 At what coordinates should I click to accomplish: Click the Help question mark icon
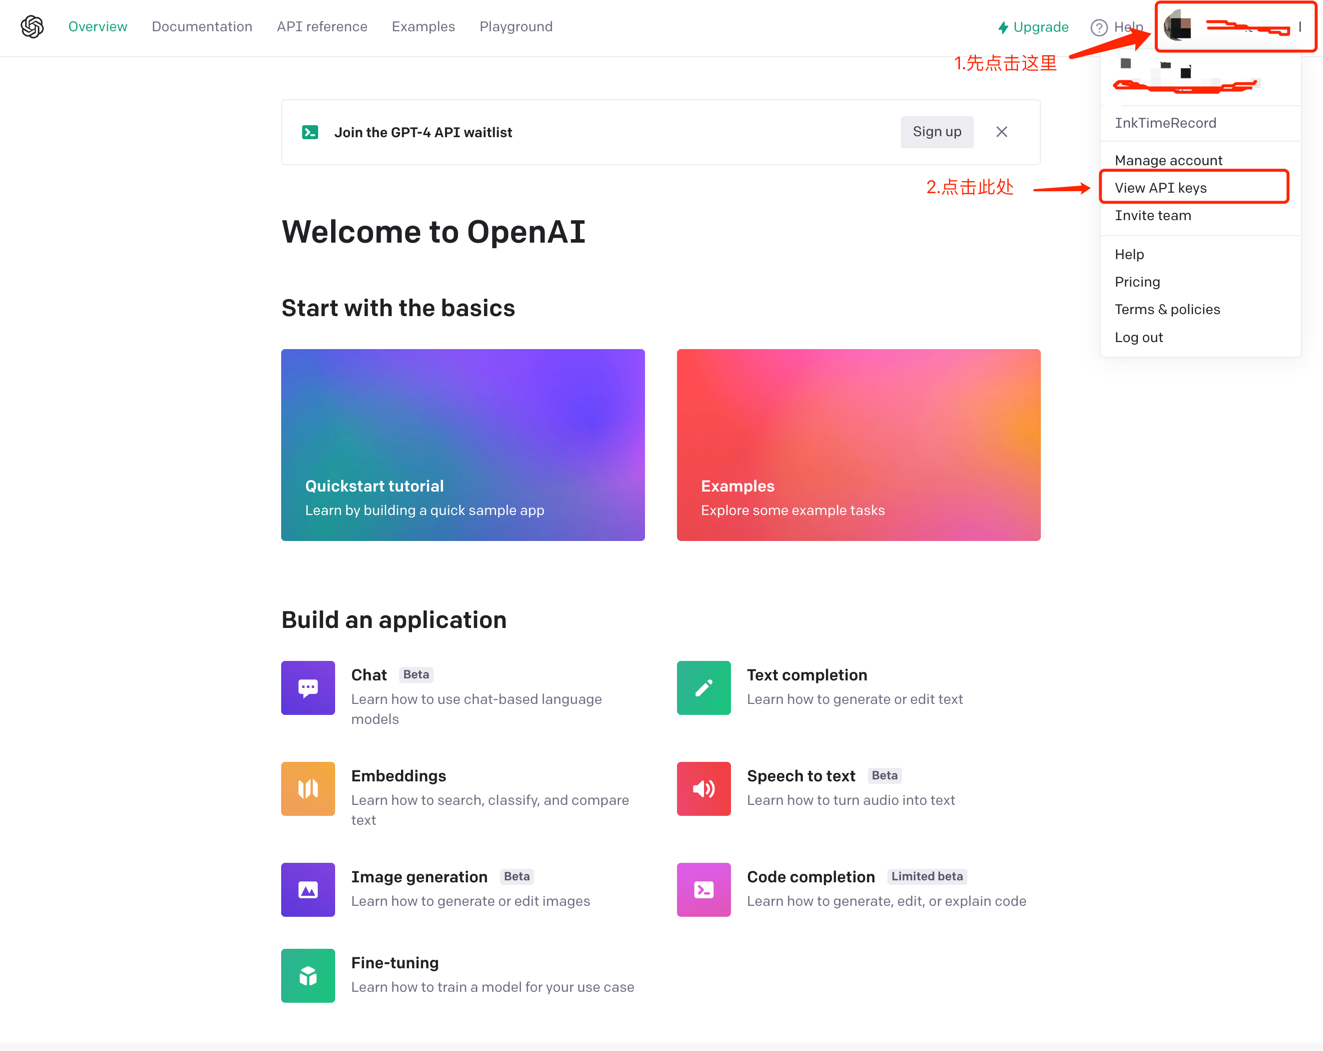coord(1099,27)
